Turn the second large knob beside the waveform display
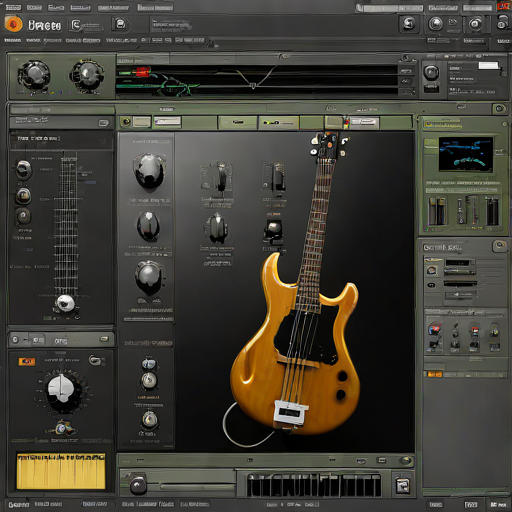512x512 pixels. 87,75
